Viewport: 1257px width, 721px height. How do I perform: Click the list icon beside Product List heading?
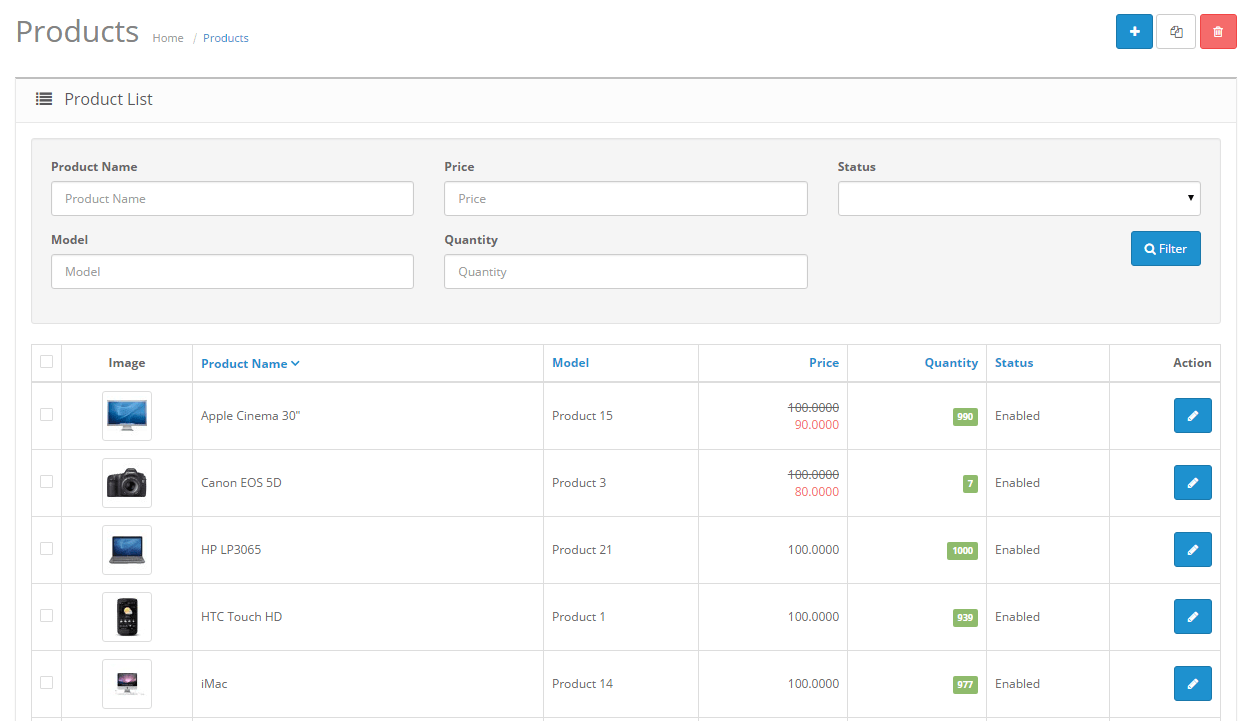(x=43, y=98)
